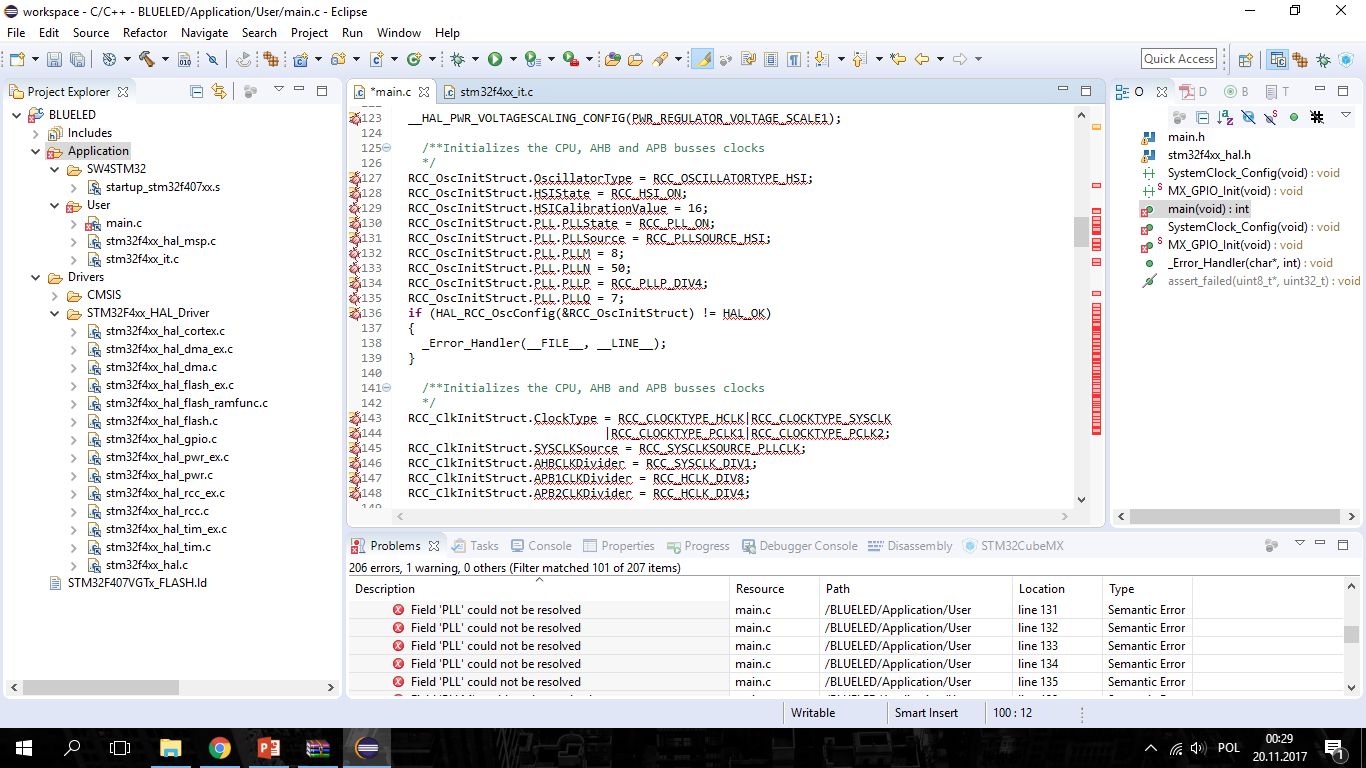Click the Save floppy disk icon
The image size is (1366, 768).
point(53,59)
